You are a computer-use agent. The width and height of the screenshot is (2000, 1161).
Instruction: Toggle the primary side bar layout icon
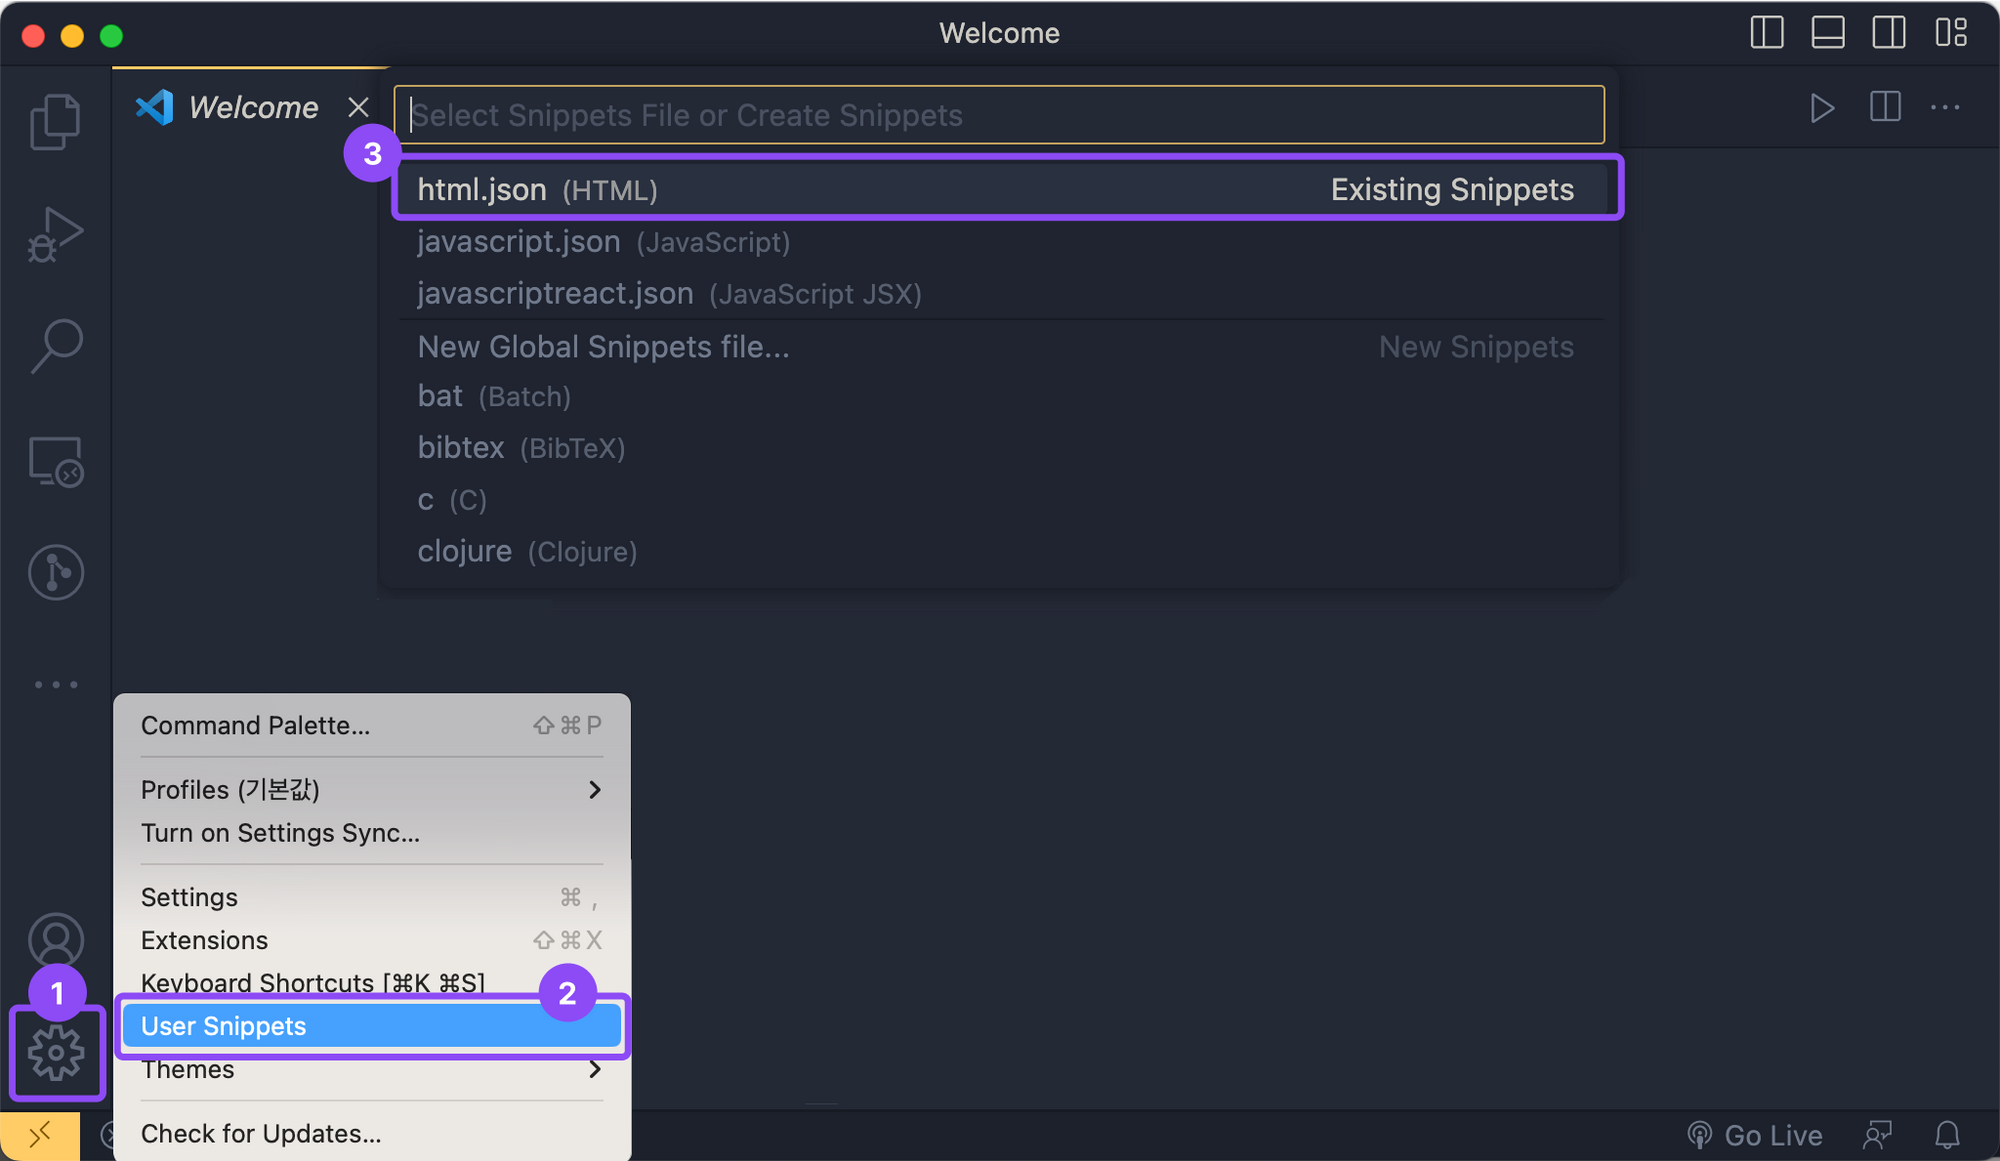(1767, 33)
